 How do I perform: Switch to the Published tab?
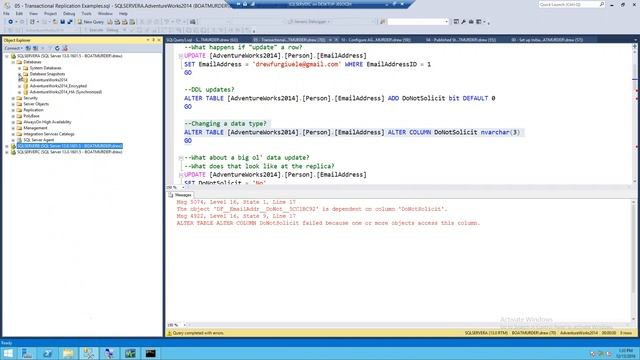tap(461, 40)
